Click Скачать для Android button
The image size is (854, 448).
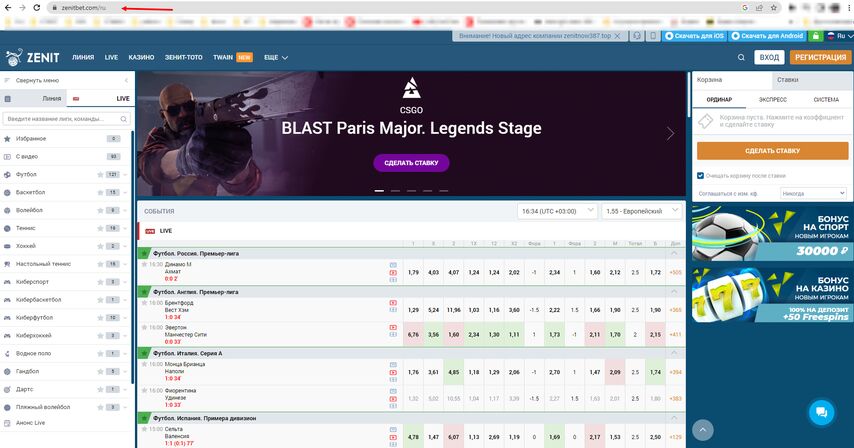click(767, 36)
